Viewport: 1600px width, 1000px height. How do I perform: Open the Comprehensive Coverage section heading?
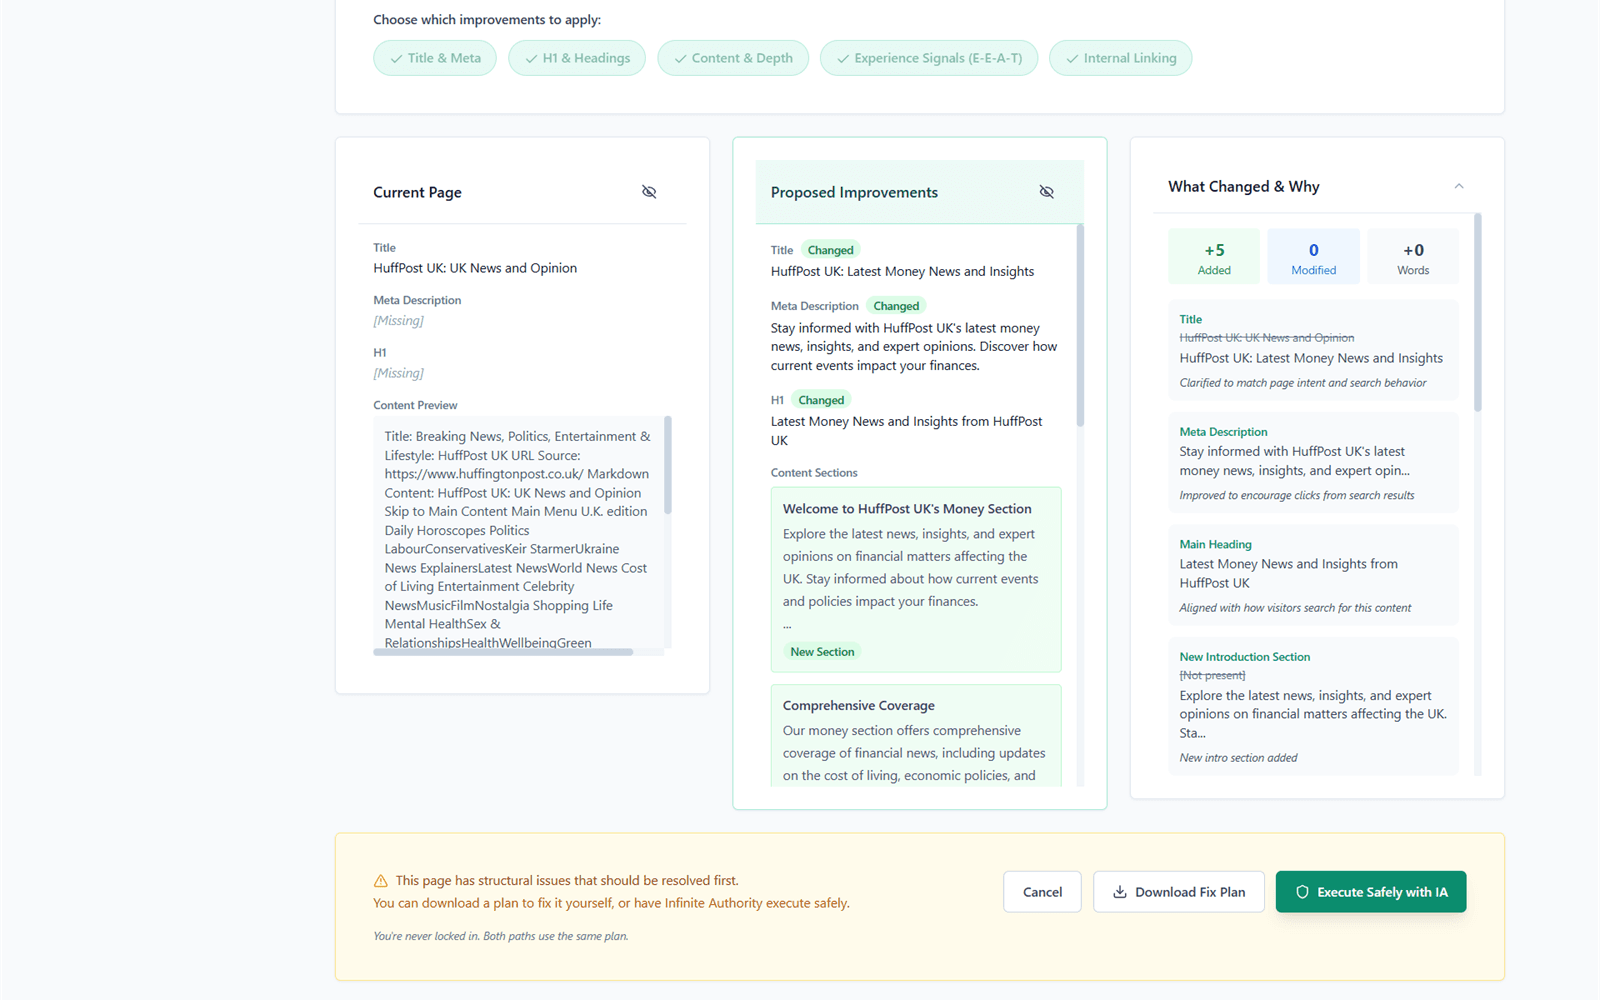[x=859, y=706]
